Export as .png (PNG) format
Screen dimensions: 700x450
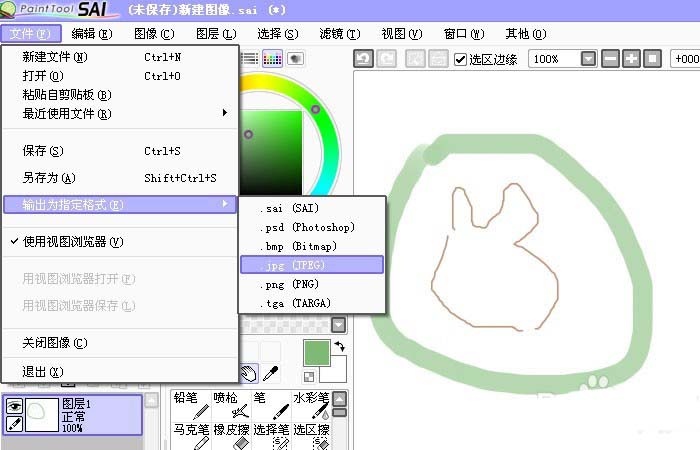[312, 284]
